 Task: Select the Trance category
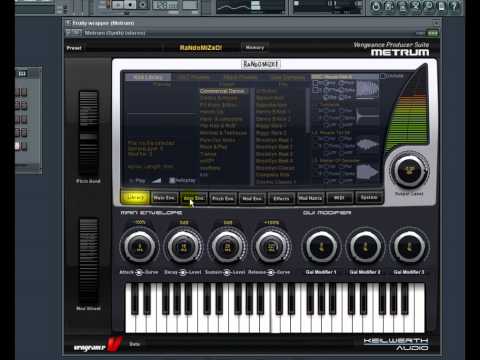pos(208,154)
